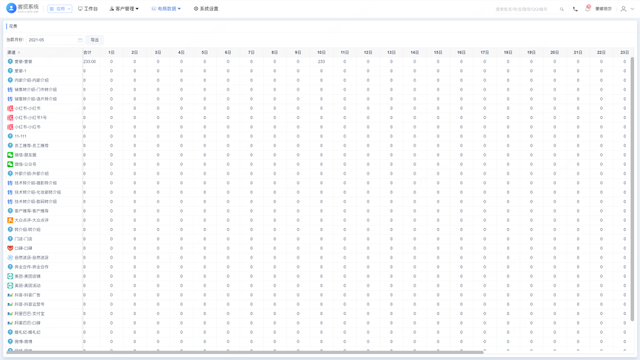Open the 工作台 menu item
Screen dimensions: 640x360
click(x=88, y=9)
